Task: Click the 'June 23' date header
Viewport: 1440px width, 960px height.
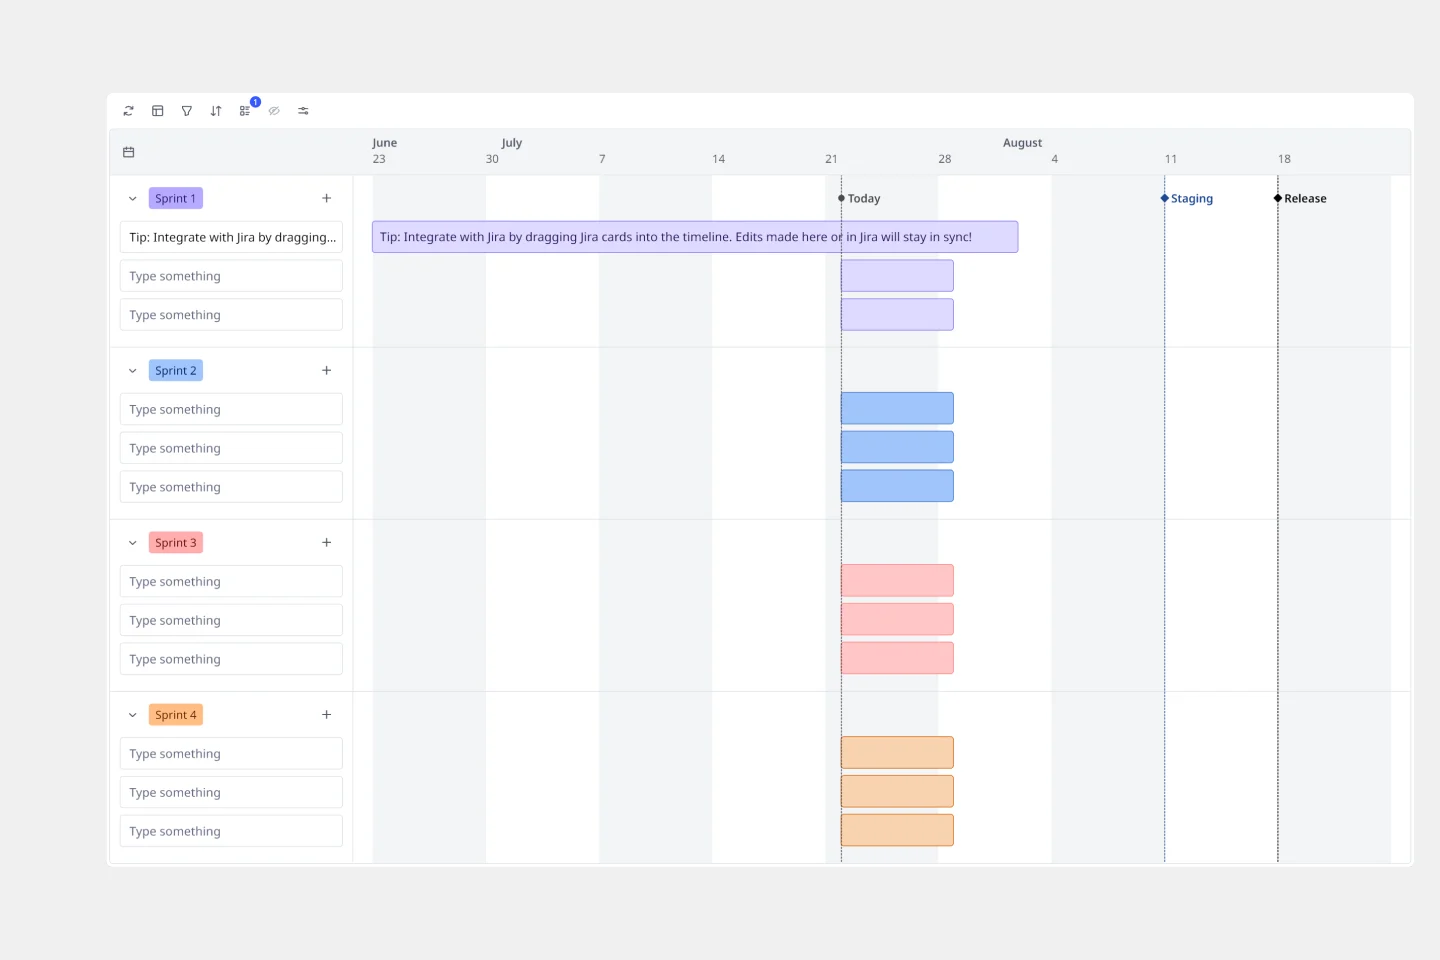Action: point(384,151)
